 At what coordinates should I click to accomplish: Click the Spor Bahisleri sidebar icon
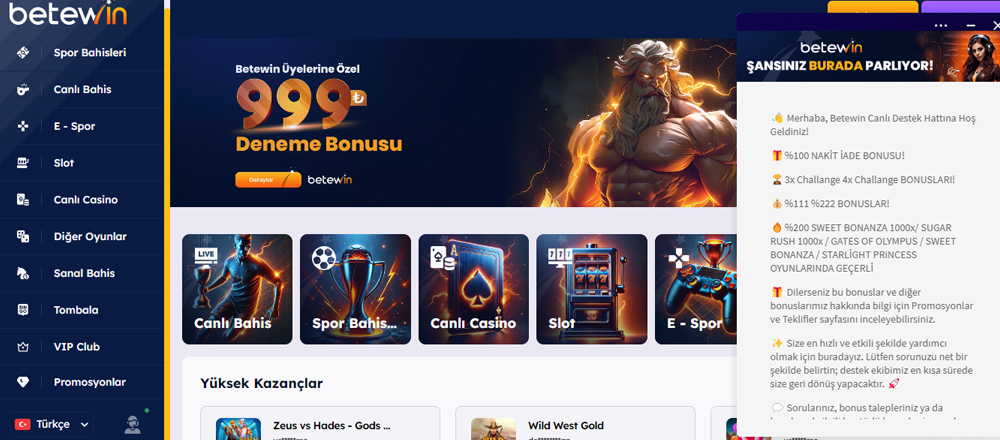tap(23, 52)
